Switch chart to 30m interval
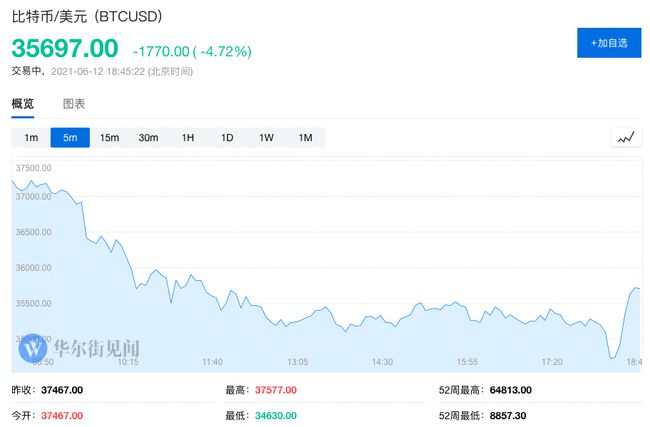The image size is (650, 427). click(x=148, y=138)
